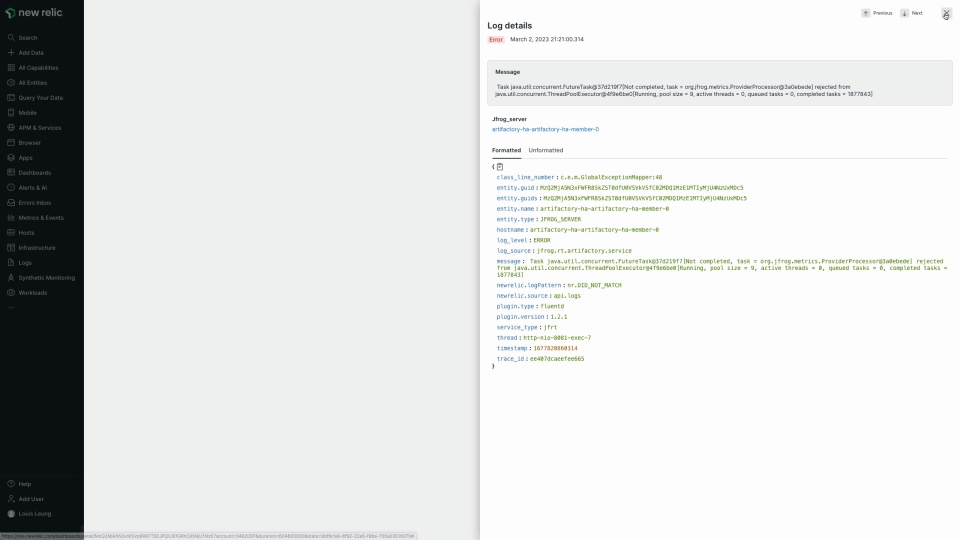Viewport: 960px width, 540px height.
Task: Click the Errors Inbox icon
Action: 11,203
